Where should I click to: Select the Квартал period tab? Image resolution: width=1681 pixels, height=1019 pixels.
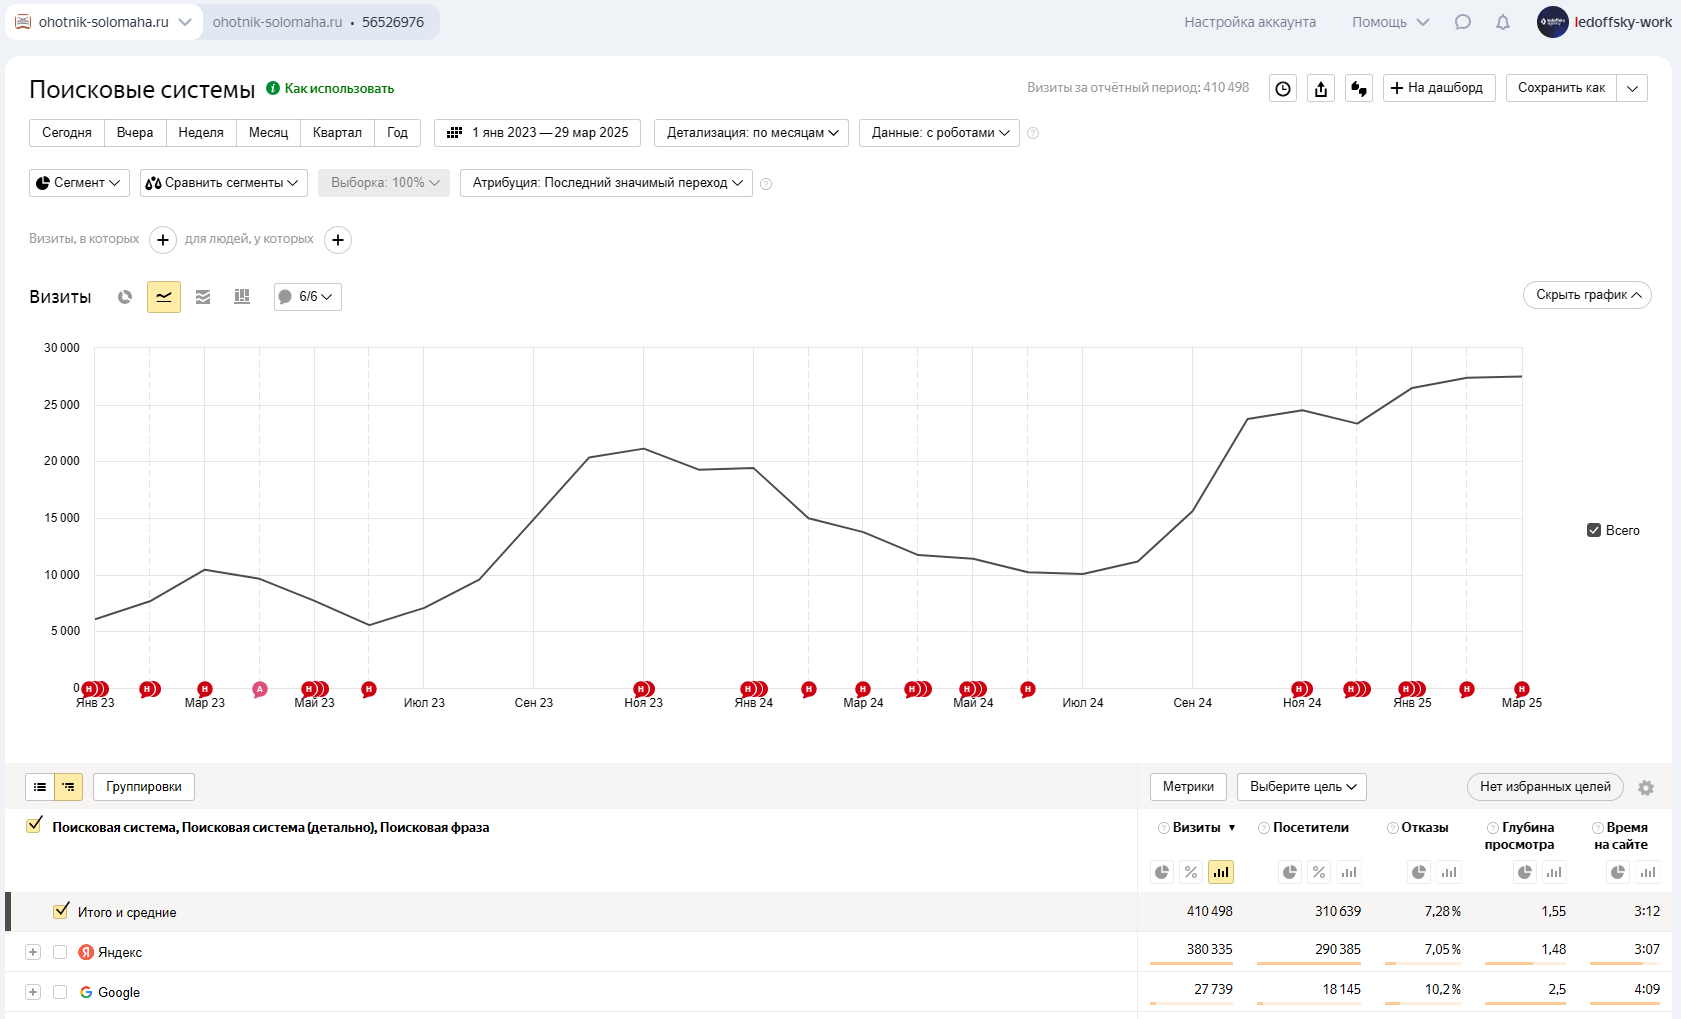[x=337, y=133]
